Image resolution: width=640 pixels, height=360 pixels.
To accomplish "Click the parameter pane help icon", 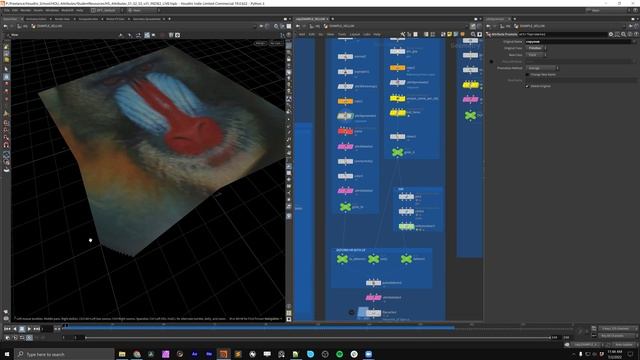I will (636, 35).
